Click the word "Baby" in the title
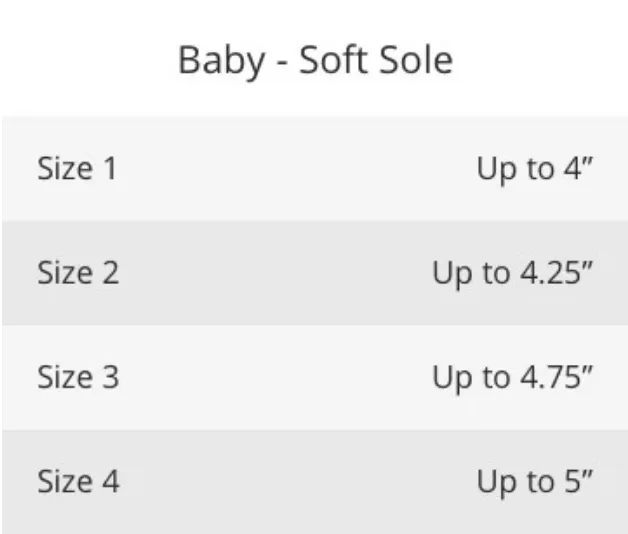Viewport: 628px width, 534px height. pyautogui.click(x=221, y=61)
